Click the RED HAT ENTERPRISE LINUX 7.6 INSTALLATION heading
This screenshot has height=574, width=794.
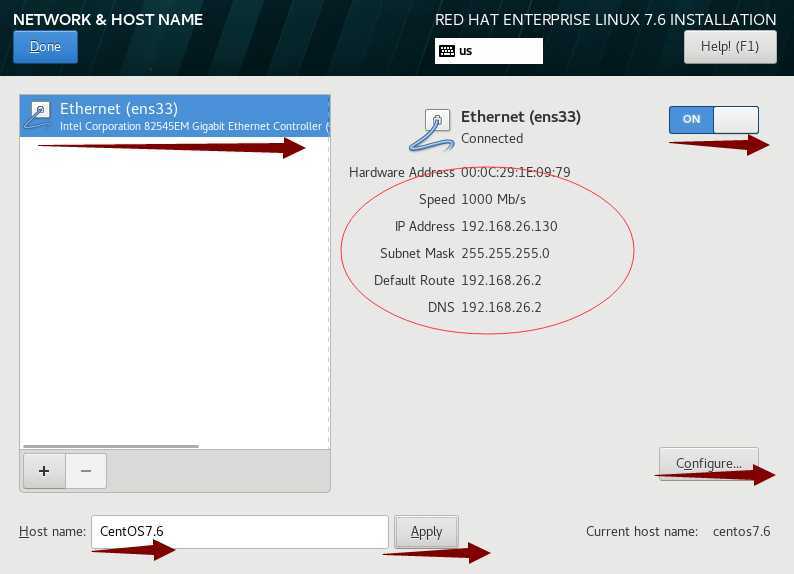coord(606,20)
